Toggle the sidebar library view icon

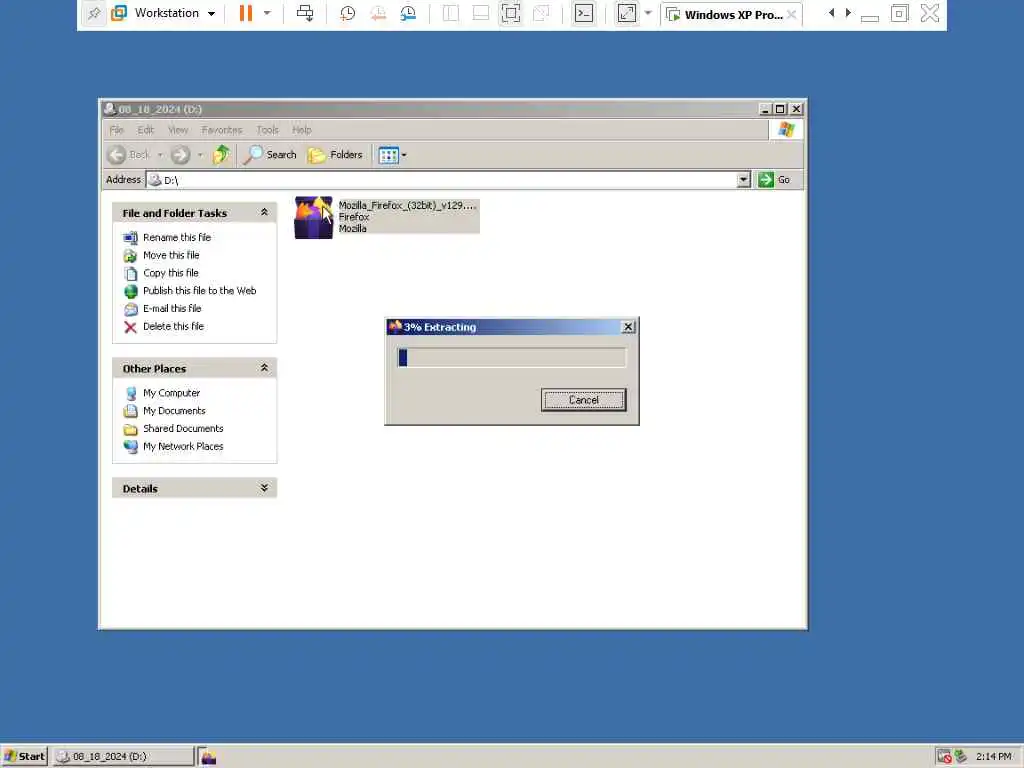451,13
